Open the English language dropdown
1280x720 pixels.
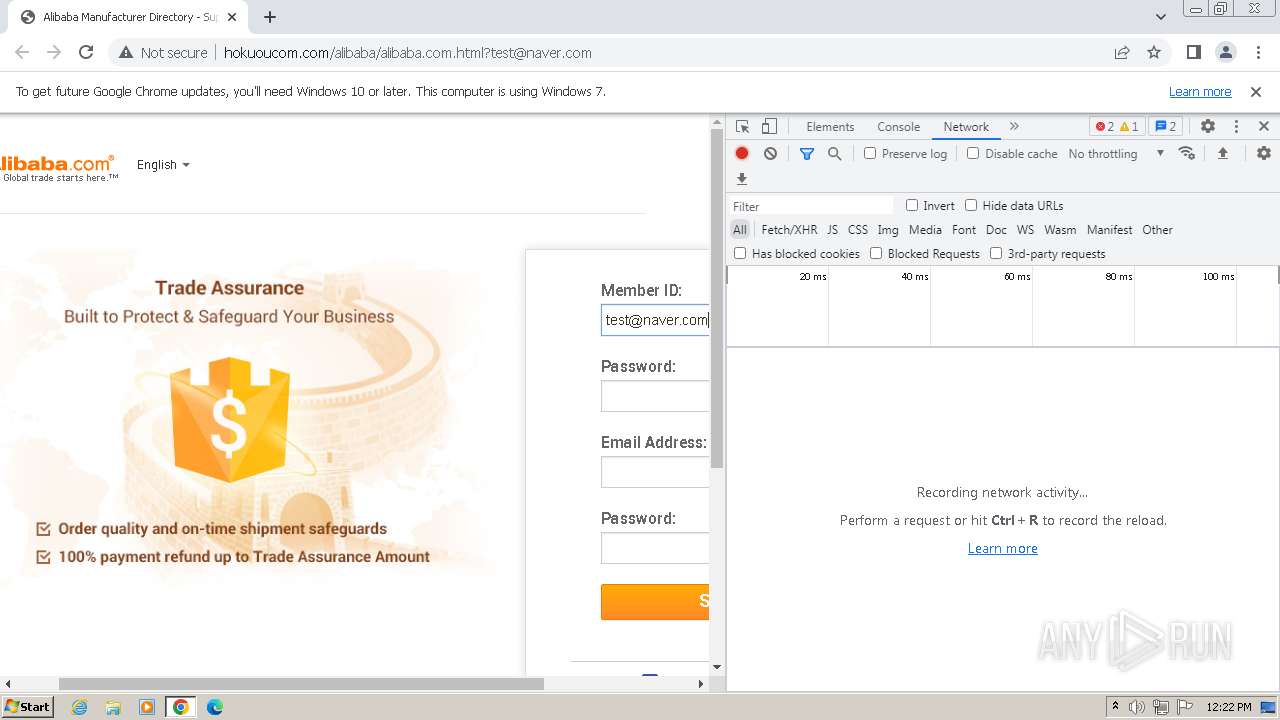[x=163, y=165]
